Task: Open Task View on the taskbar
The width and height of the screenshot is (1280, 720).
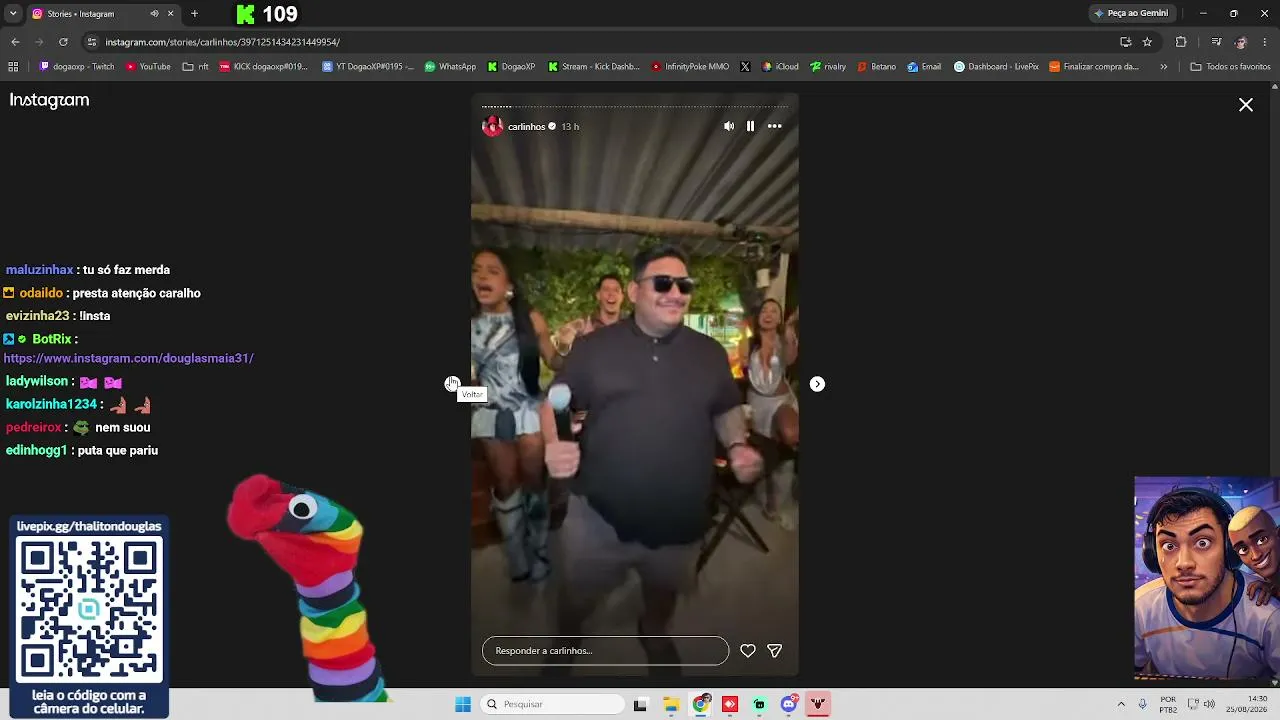Action: point(640,704)
